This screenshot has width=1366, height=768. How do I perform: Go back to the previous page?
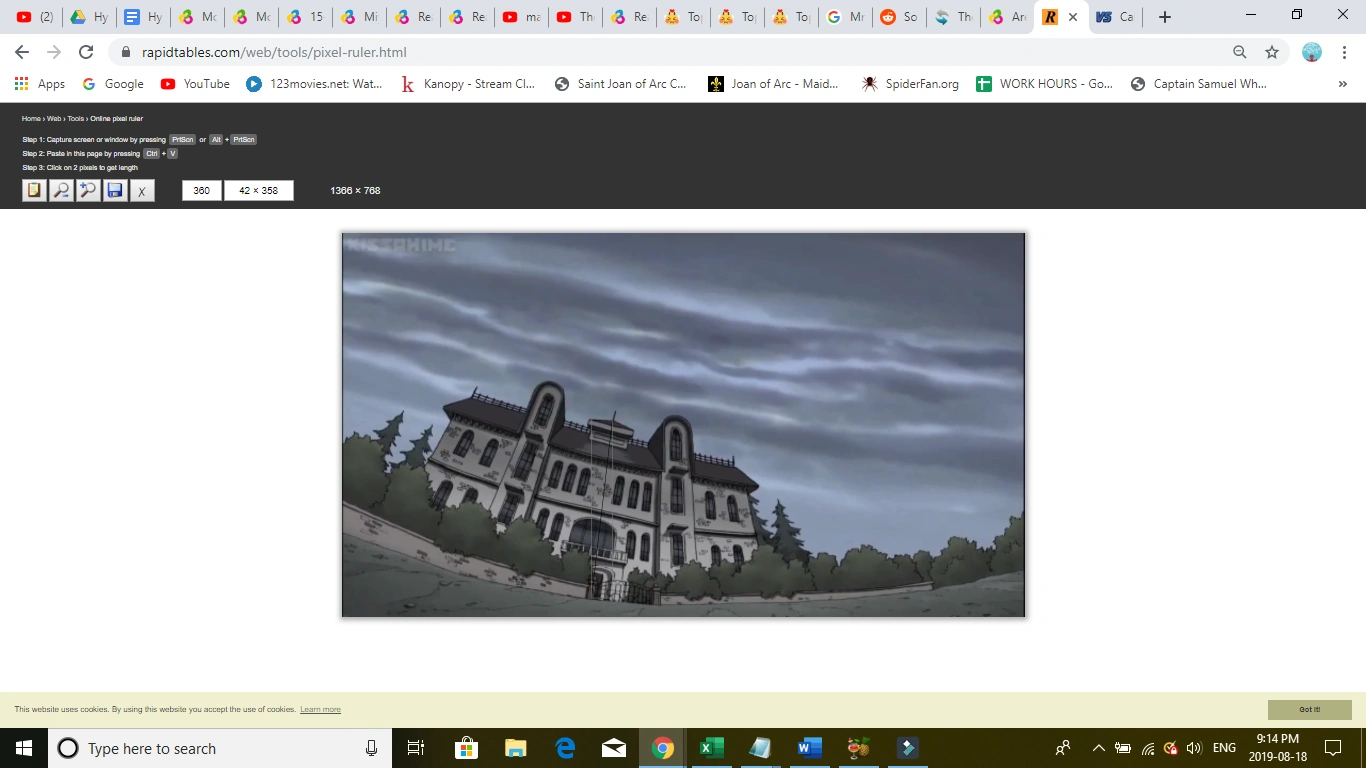[22, 52]
